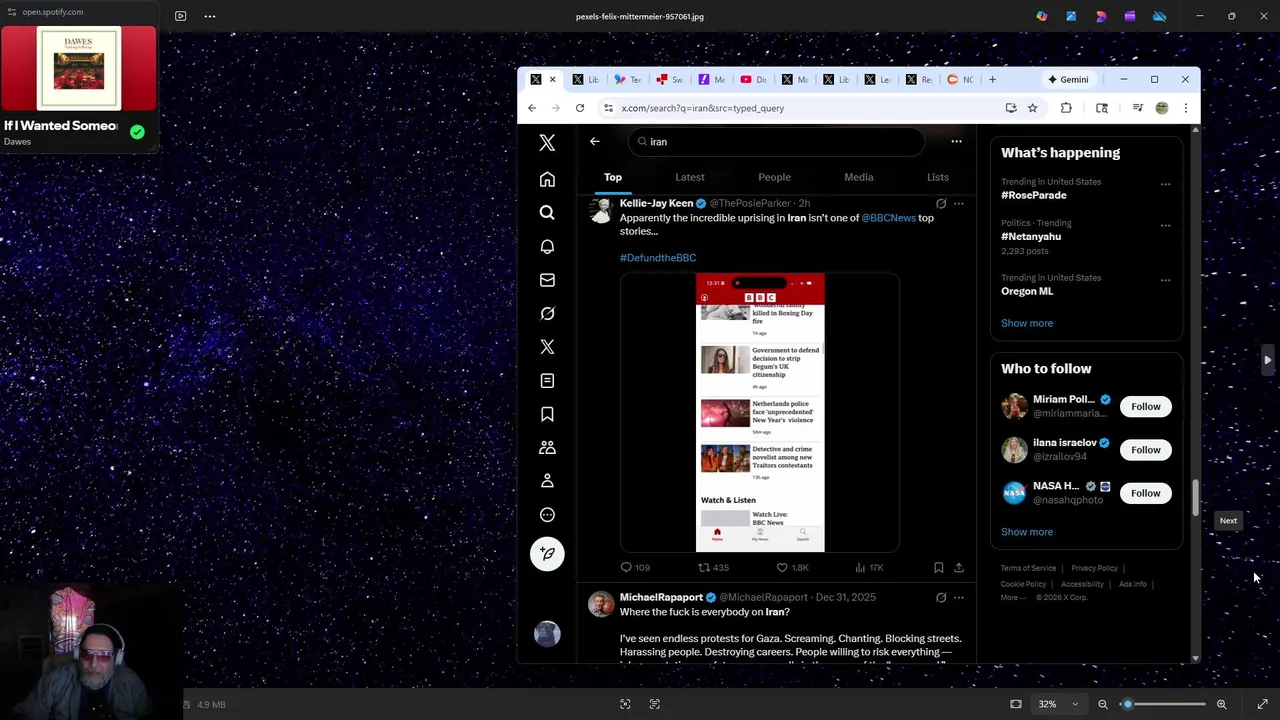Open the 32% zoom level dropdown

point(1058,704)
